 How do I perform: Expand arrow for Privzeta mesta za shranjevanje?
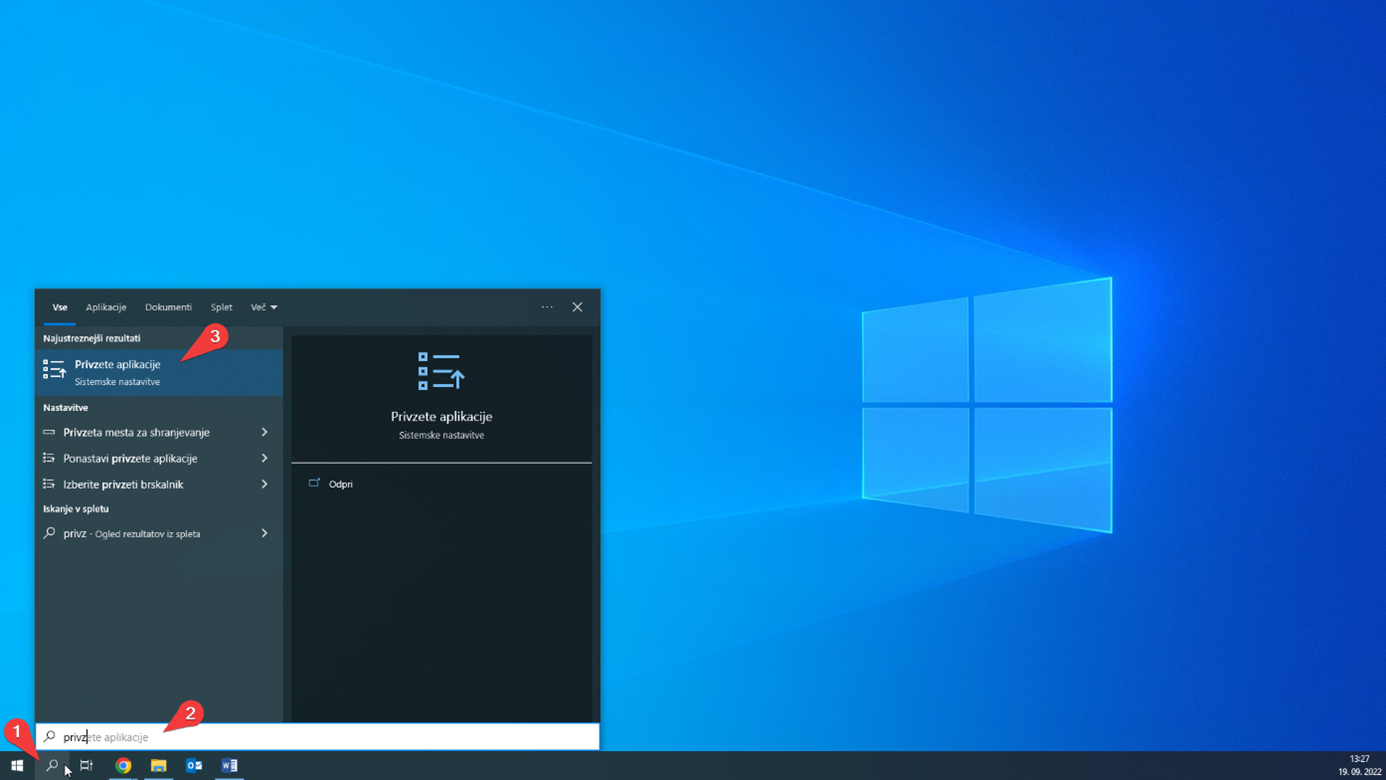coord(264,432)
